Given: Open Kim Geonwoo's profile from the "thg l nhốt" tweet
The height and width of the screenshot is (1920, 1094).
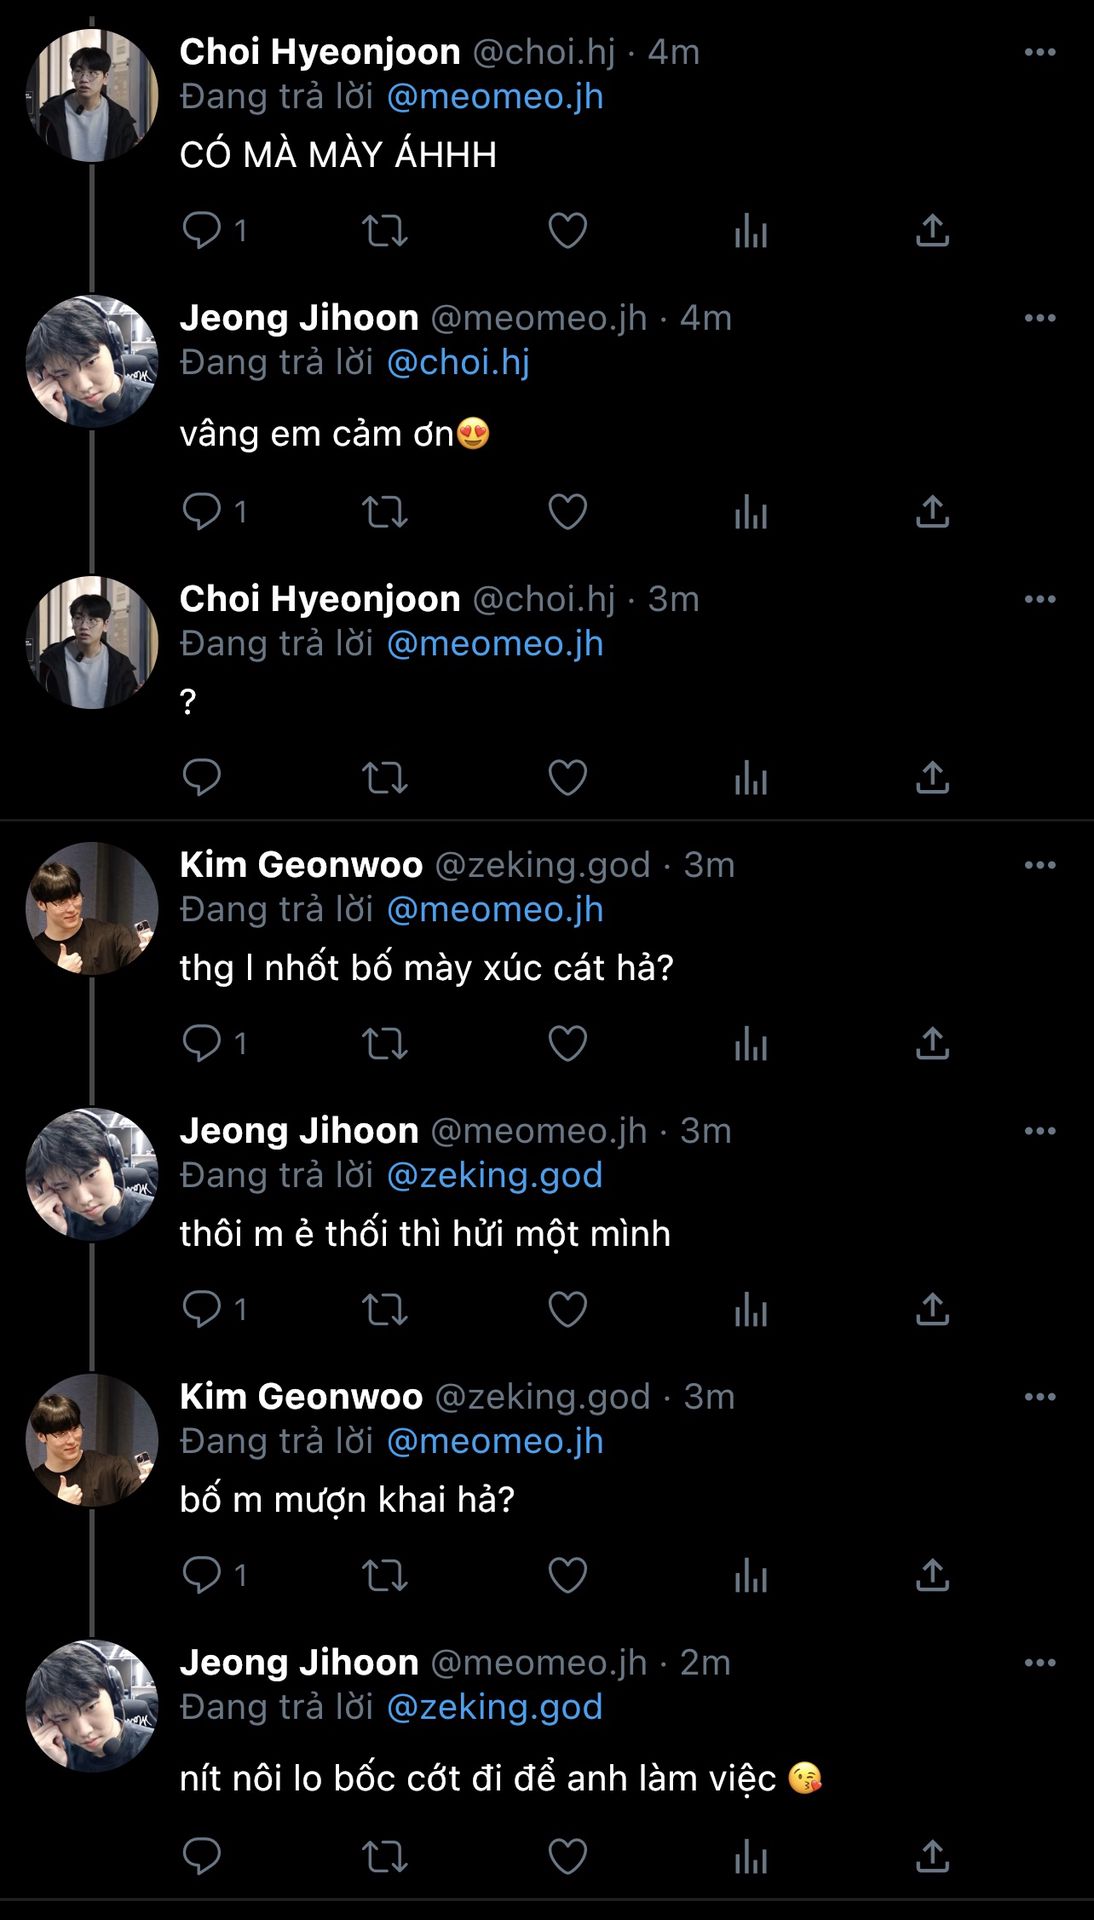Looking at the screenshot, I should click(x=301, y=865).
